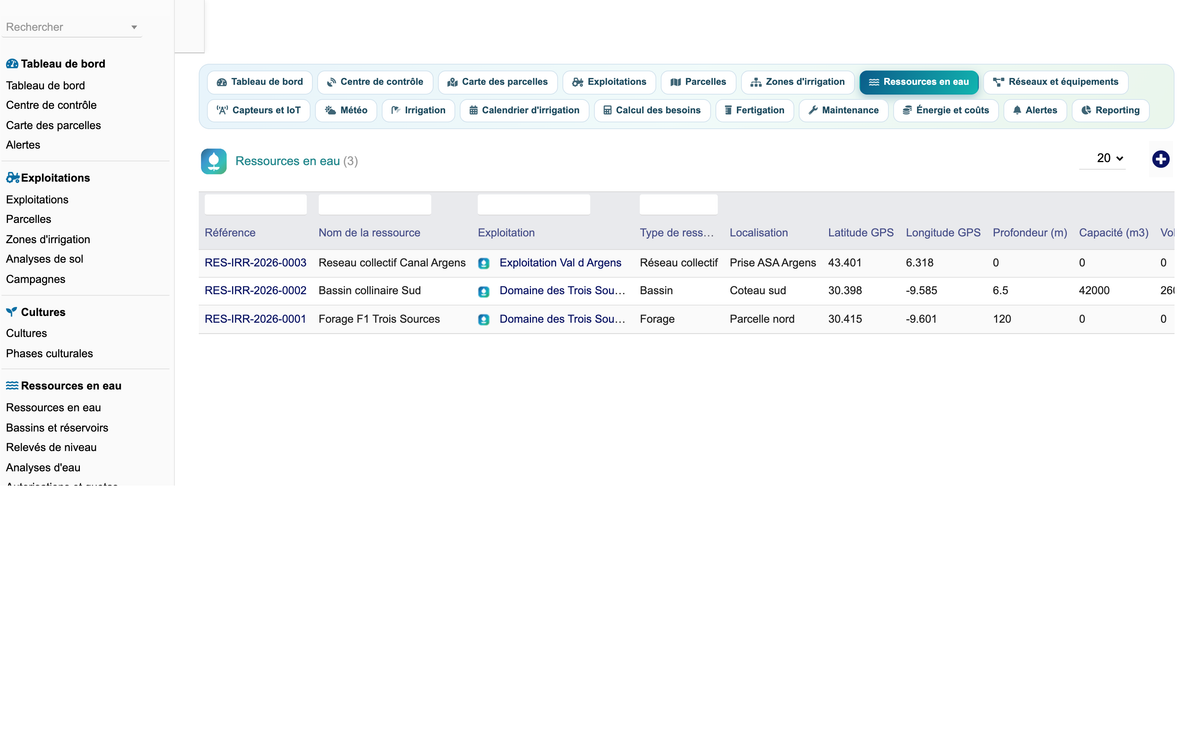Open the Irrigation tab
Screen dimensions: 1200x743
coord(418,110)
